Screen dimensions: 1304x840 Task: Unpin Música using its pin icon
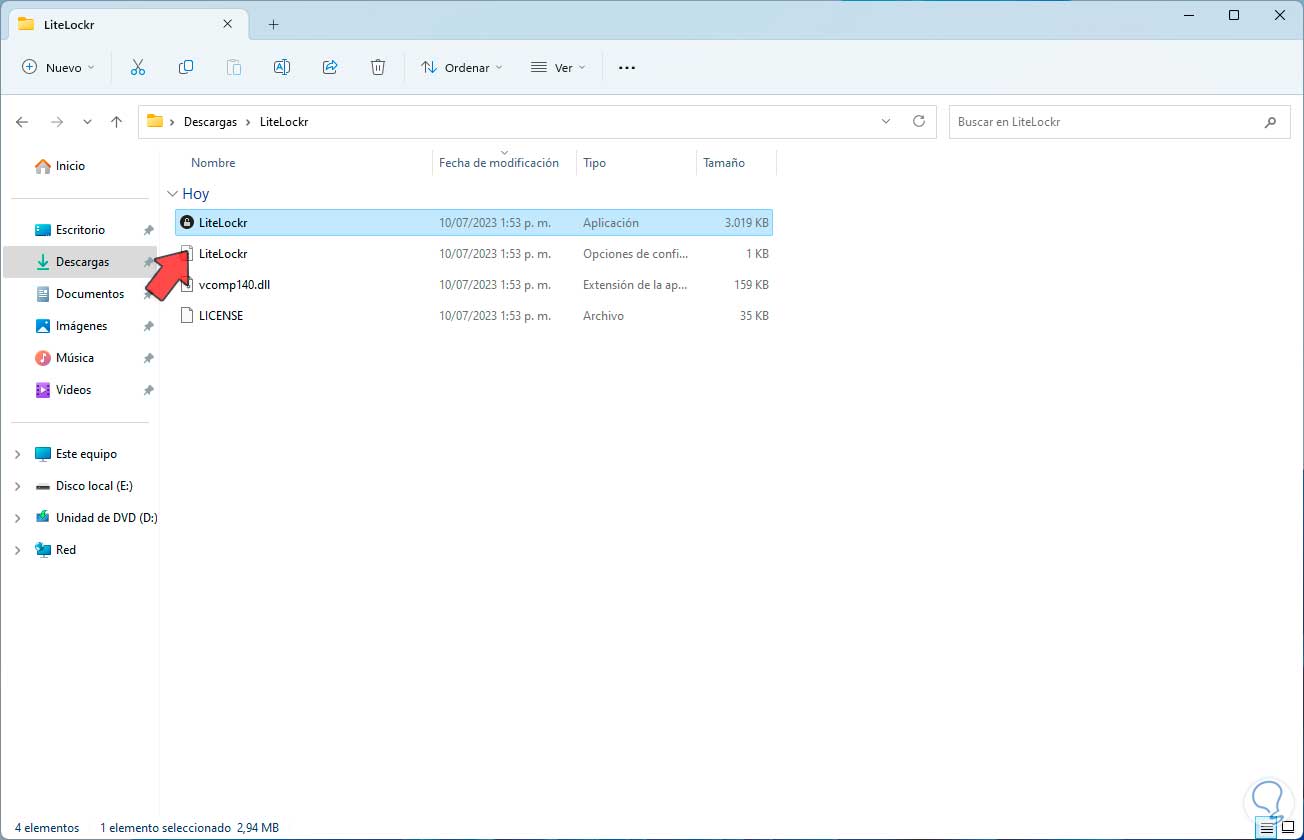pos(148,358)
